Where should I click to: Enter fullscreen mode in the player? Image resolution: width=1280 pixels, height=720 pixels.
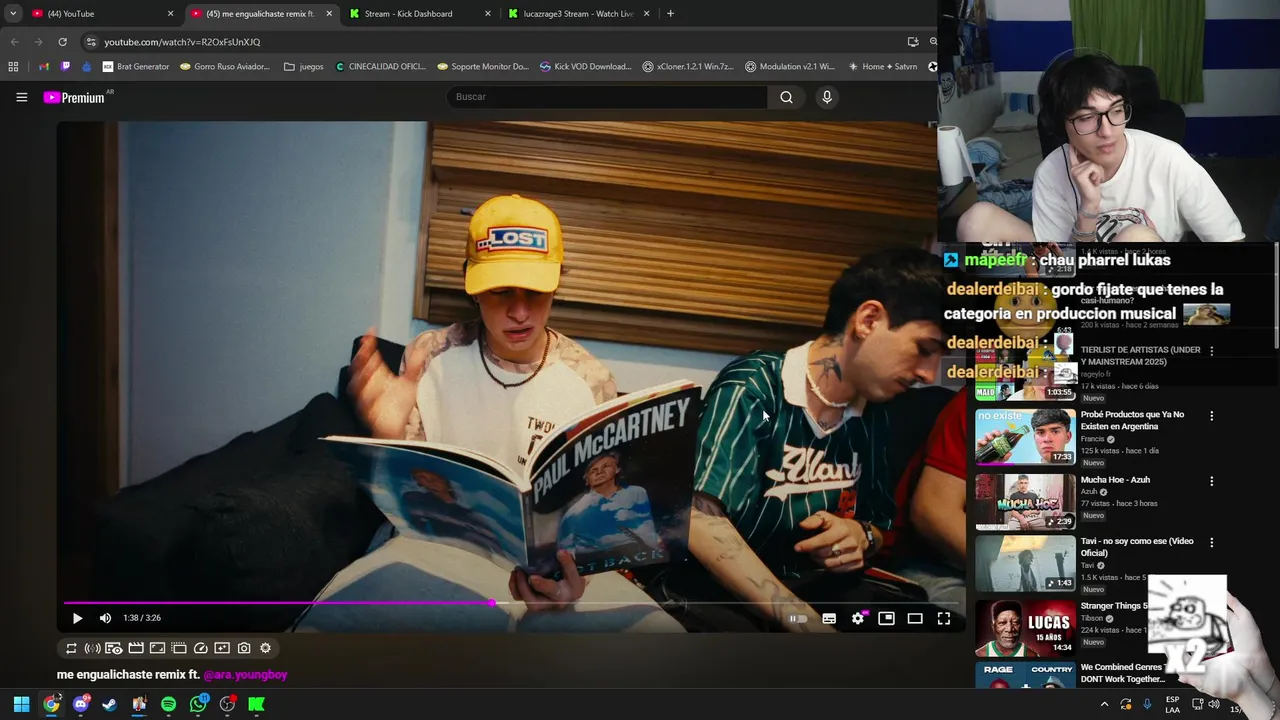[x=944, y=619]
